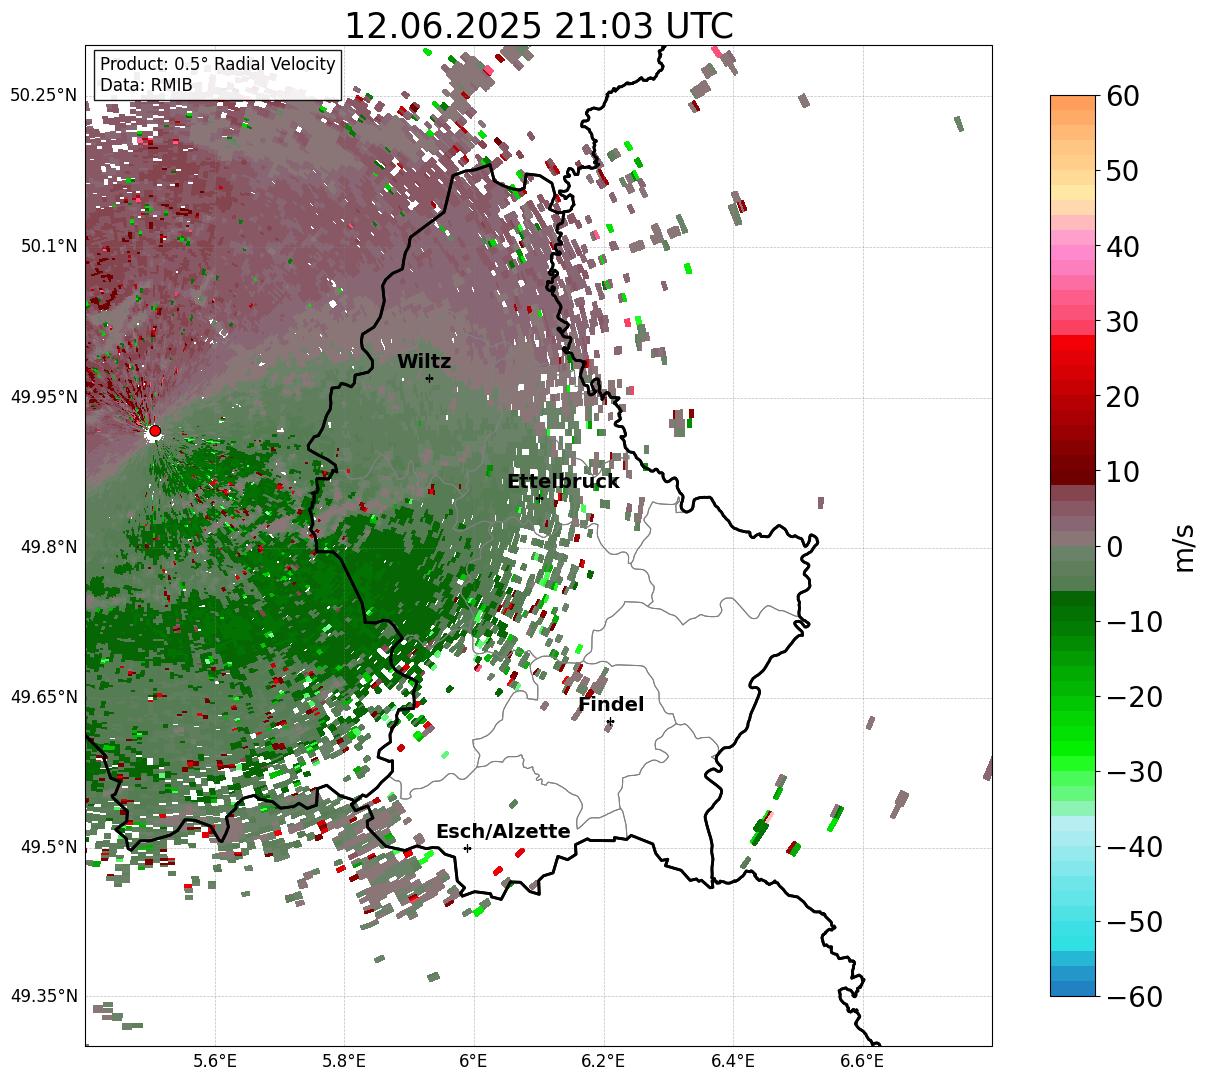Click the 50.25°N latitude label
Image resolution: width=1207 pixels, height=1081 pixels.
click(43, 96)
